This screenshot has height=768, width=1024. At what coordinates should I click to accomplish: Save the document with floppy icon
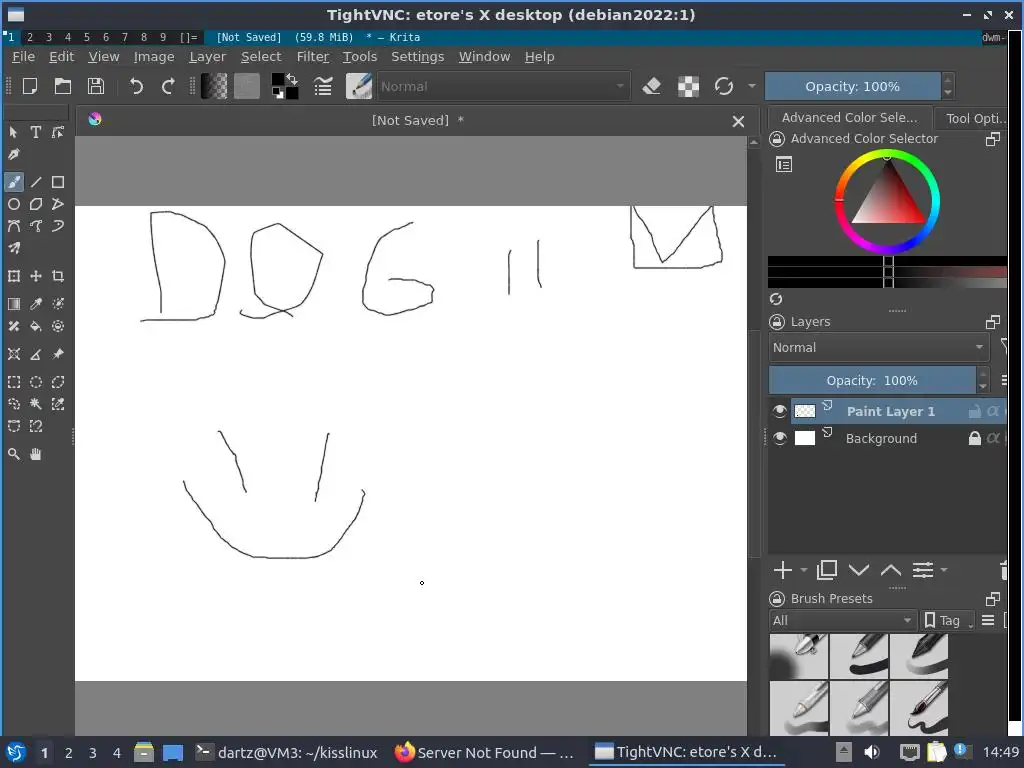[96, 86]
